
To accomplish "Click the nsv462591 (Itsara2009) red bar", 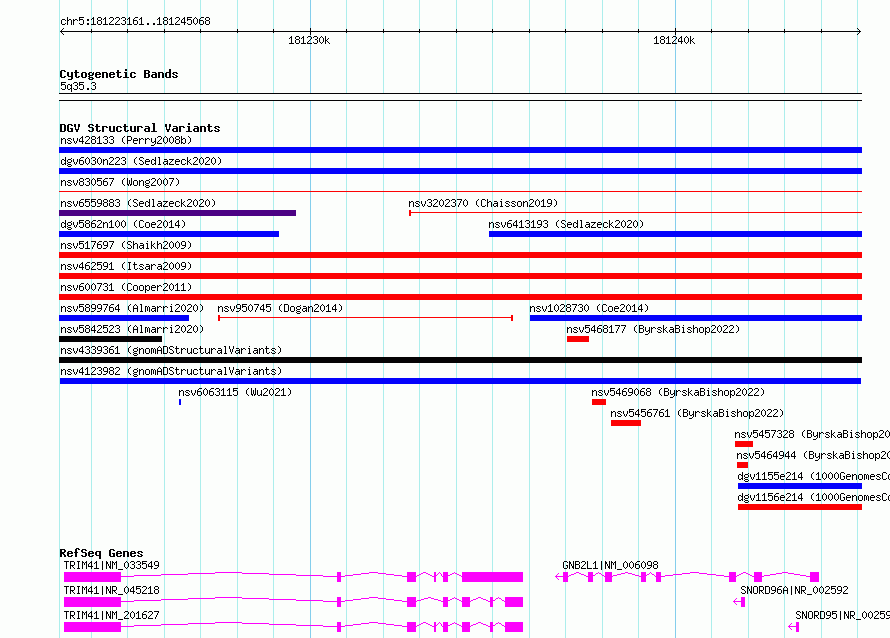I will (x=460, y=276).
